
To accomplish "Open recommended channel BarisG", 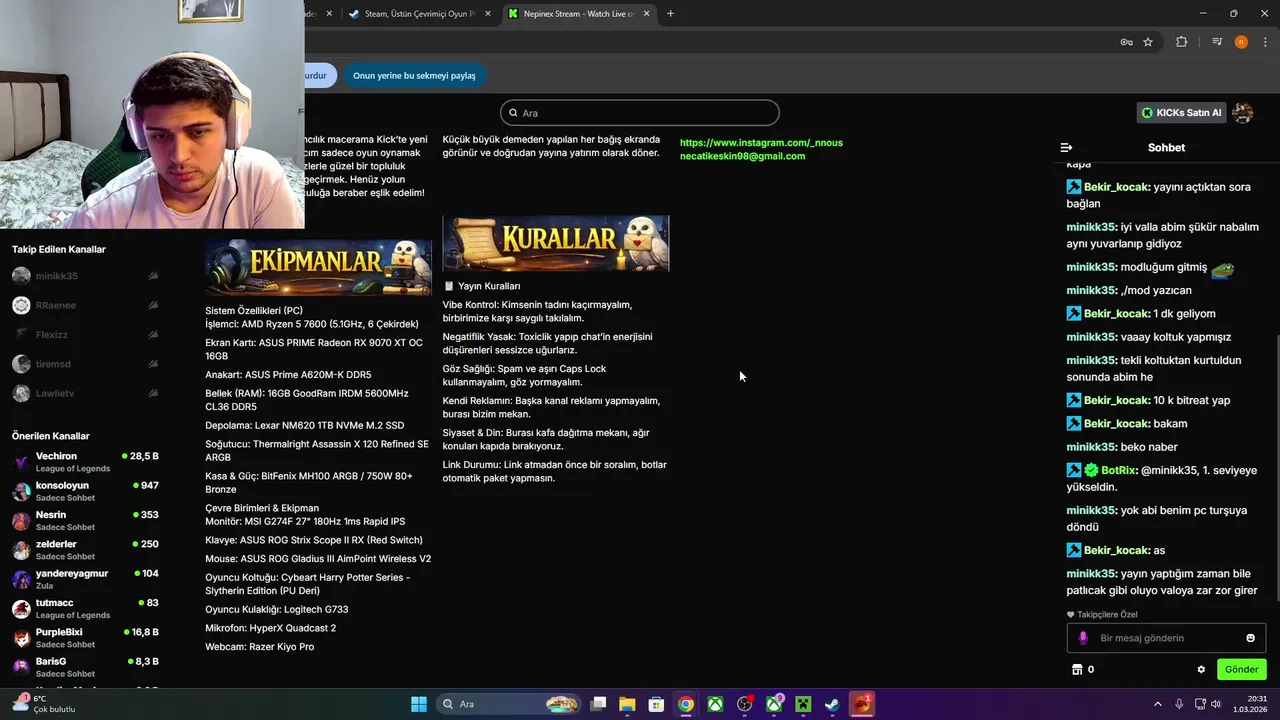I will tap(85, 667).
